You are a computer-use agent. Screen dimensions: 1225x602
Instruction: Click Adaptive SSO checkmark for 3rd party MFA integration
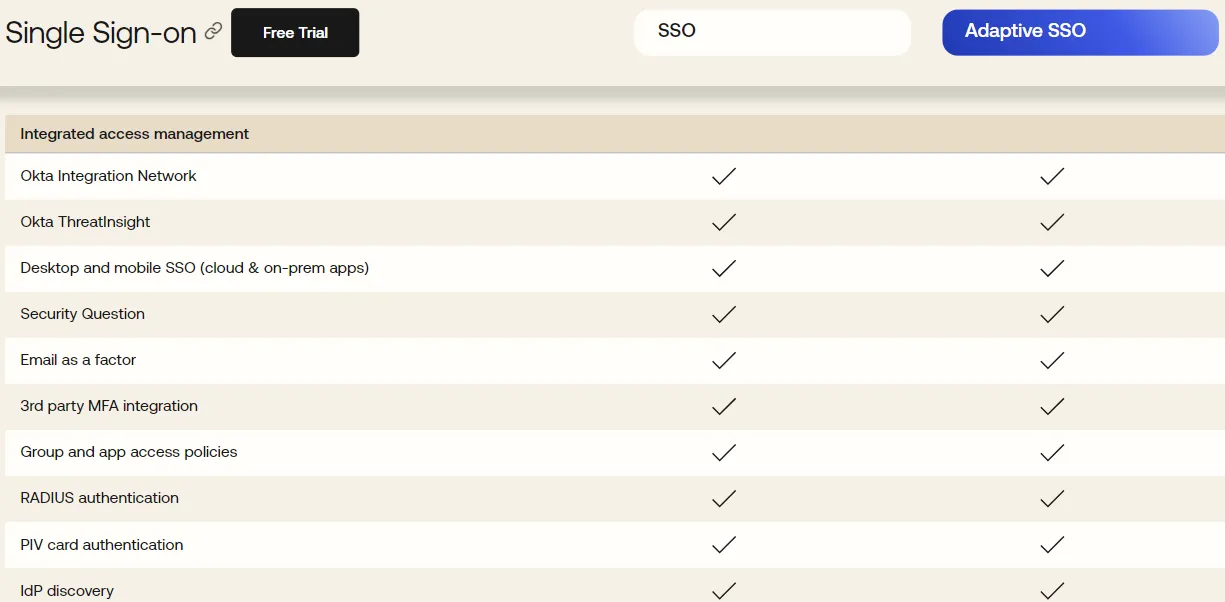pos(1052,406)
